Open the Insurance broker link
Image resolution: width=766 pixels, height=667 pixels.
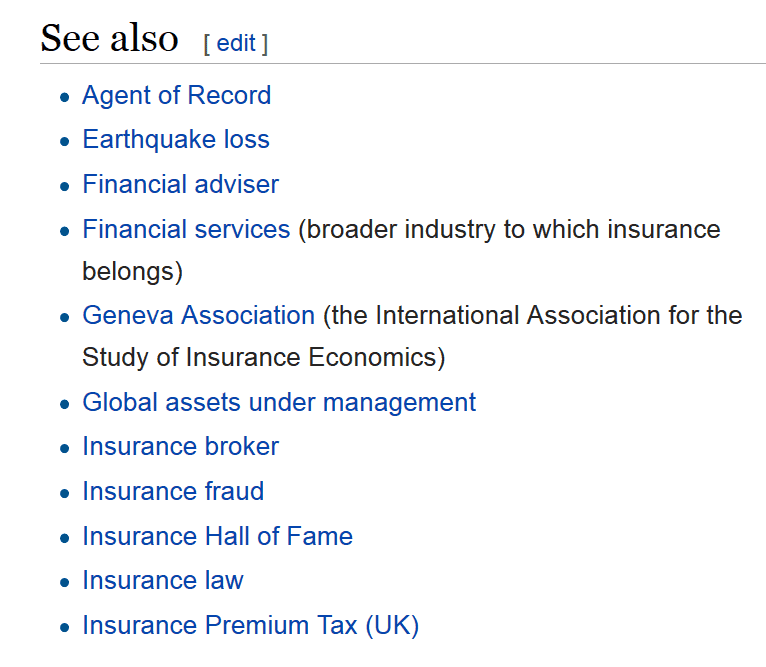180,446
